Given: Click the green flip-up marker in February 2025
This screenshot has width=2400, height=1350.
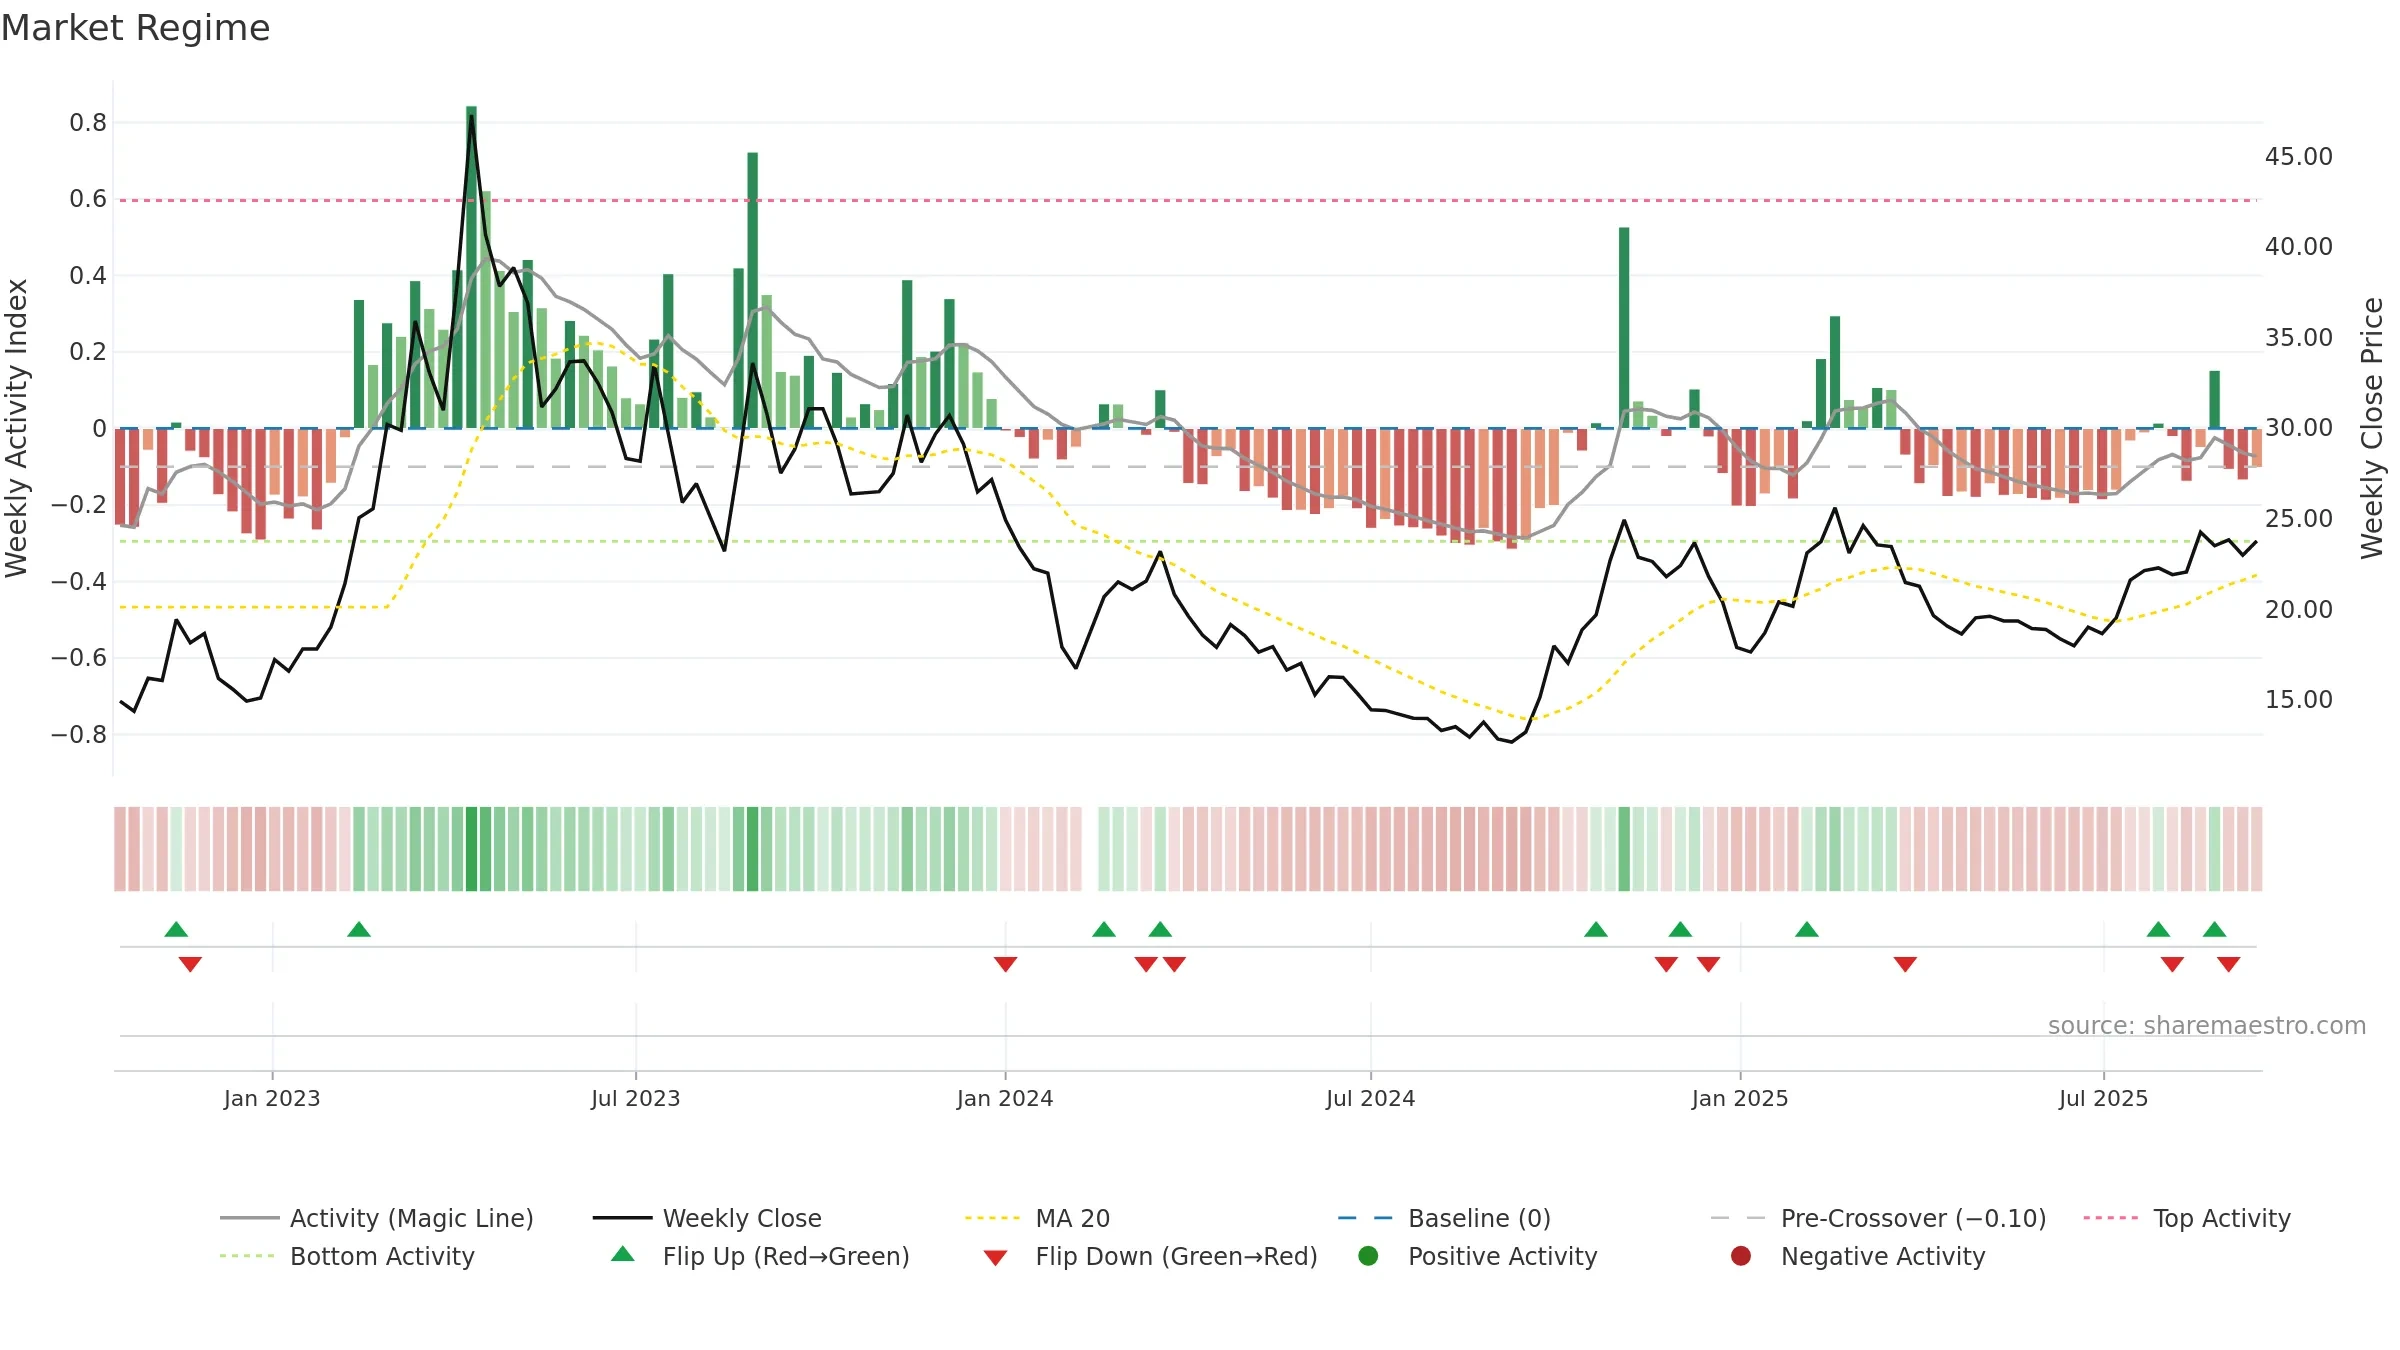Looking at the screenshot, I should 1807,929.
